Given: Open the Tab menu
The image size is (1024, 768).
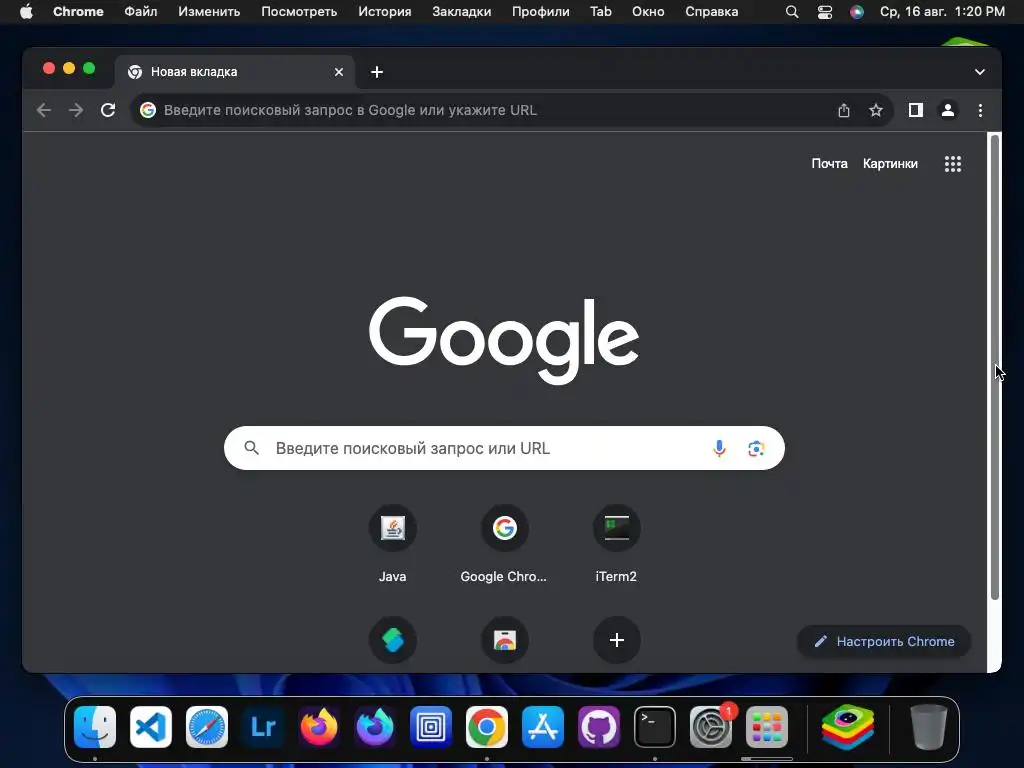Looking at the screenshot, I should (x=601, y=12).
